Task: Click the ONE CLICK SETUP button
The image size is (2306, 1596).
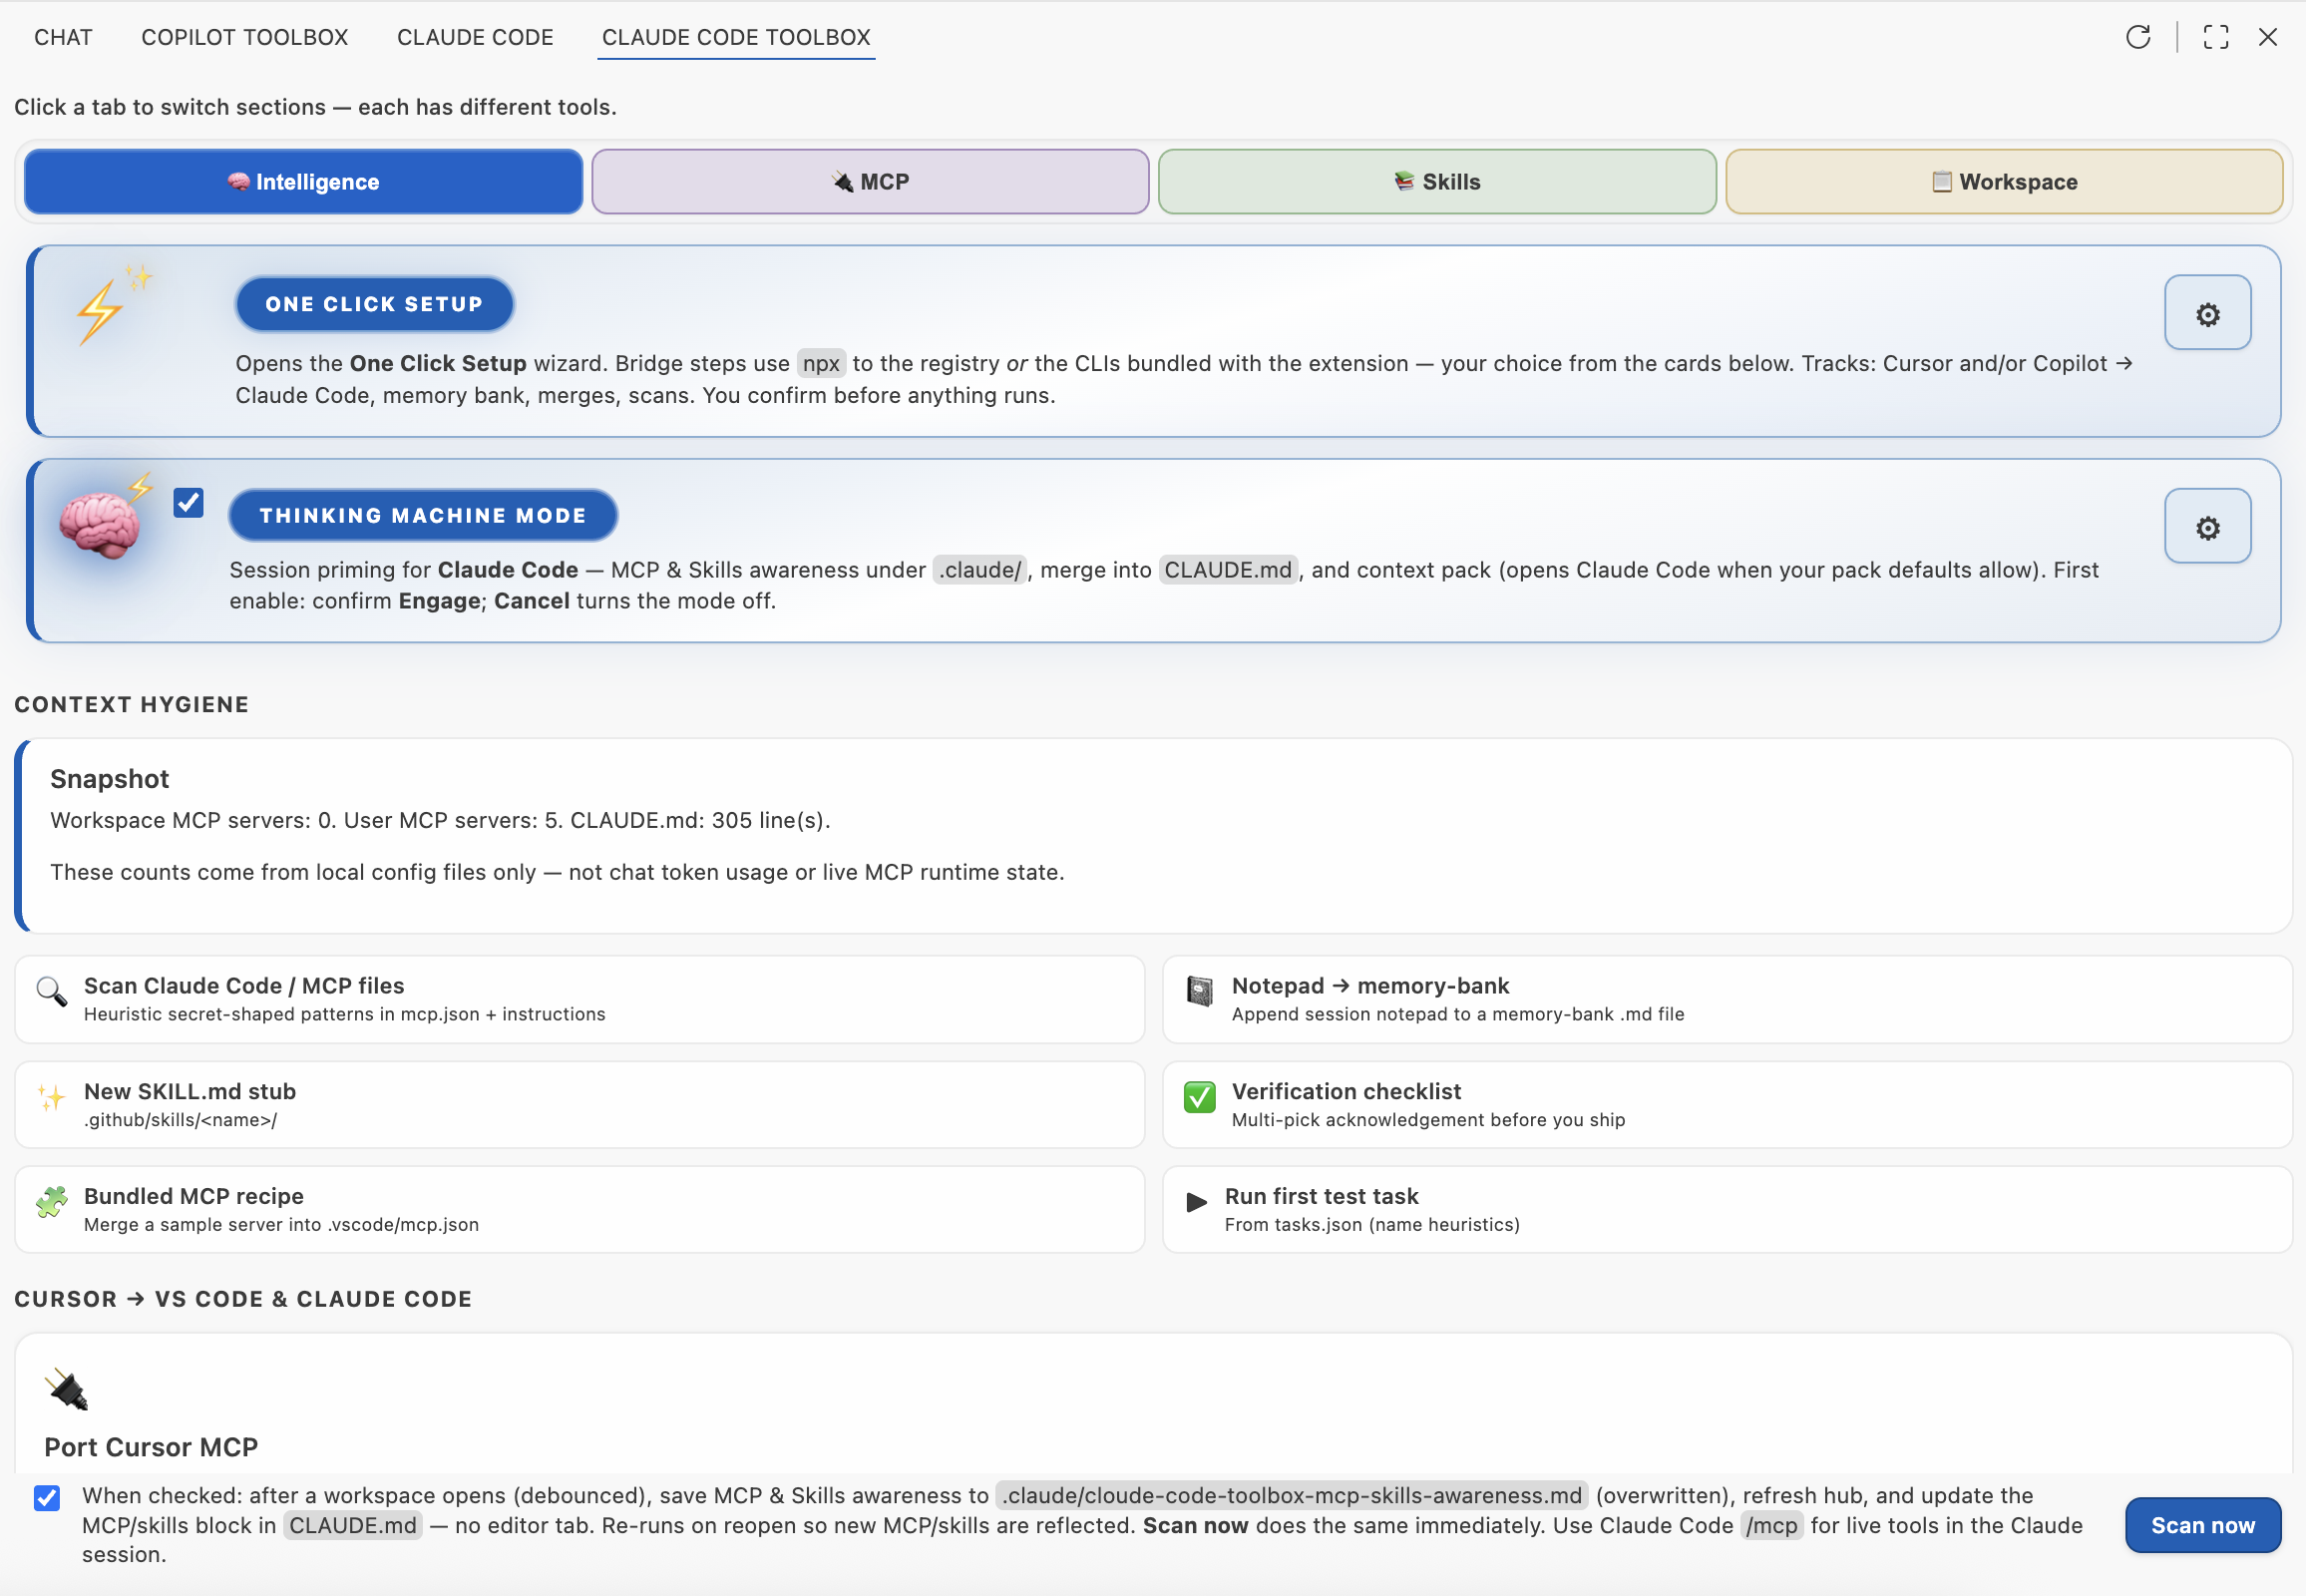Action: tap(374, 304)
